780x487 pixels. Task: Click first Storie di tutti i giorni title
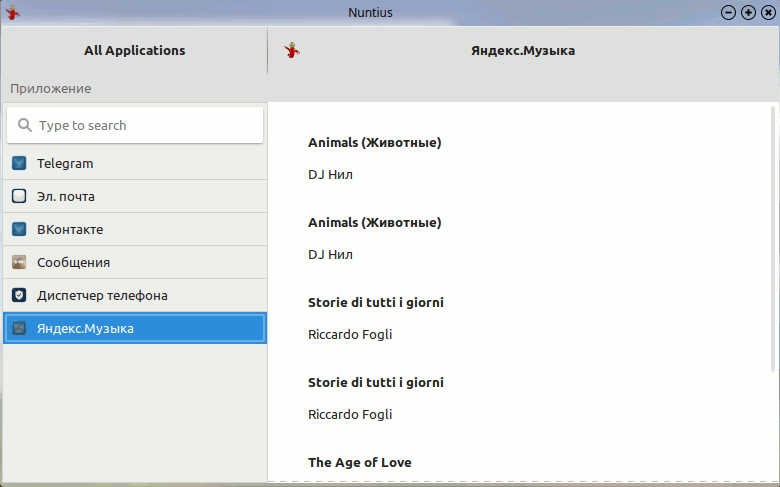click(376, 302)
